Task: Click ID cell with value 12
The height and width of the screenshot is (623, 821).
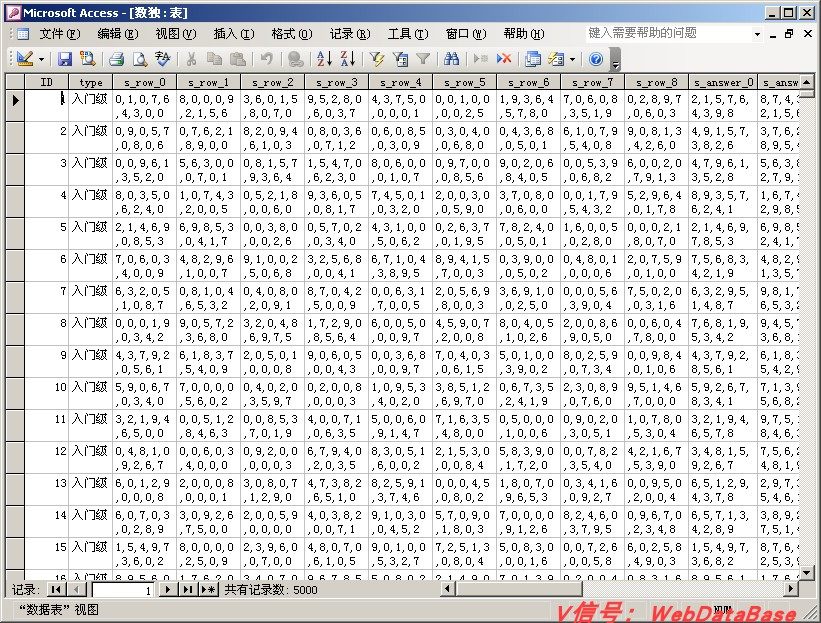Action: 47,458
